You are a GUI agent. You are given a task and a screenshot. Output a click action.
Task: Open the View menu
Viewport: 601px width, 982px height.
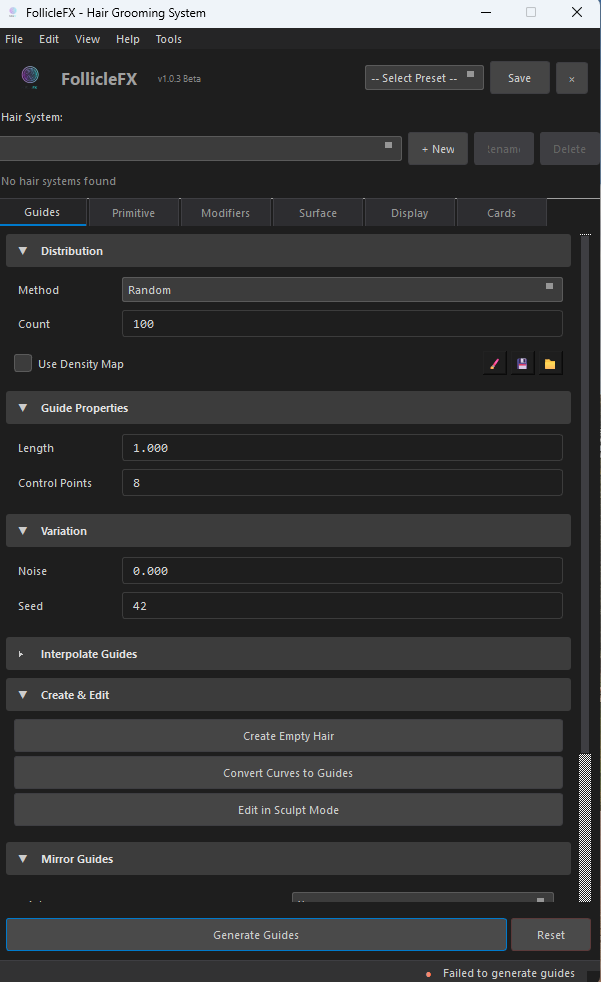click(87, 39)
